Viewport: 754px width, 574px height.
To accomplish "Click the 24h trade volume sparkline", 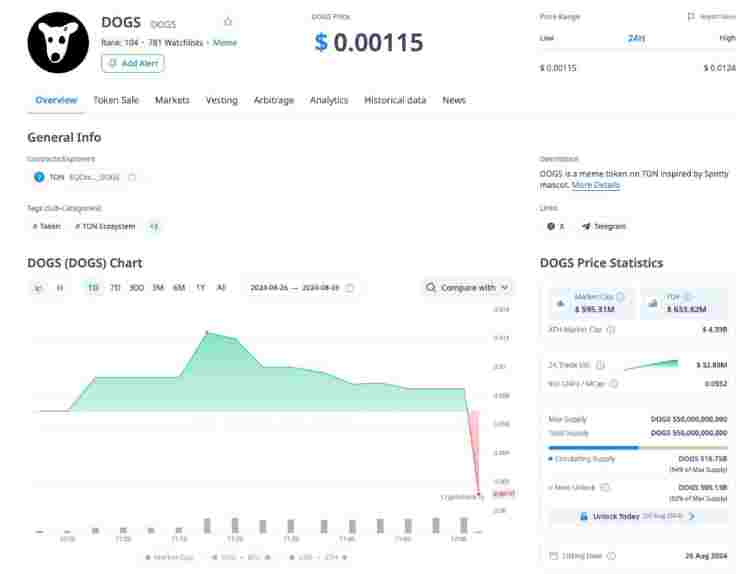I will pyautogui.click(x=651, y=365).
